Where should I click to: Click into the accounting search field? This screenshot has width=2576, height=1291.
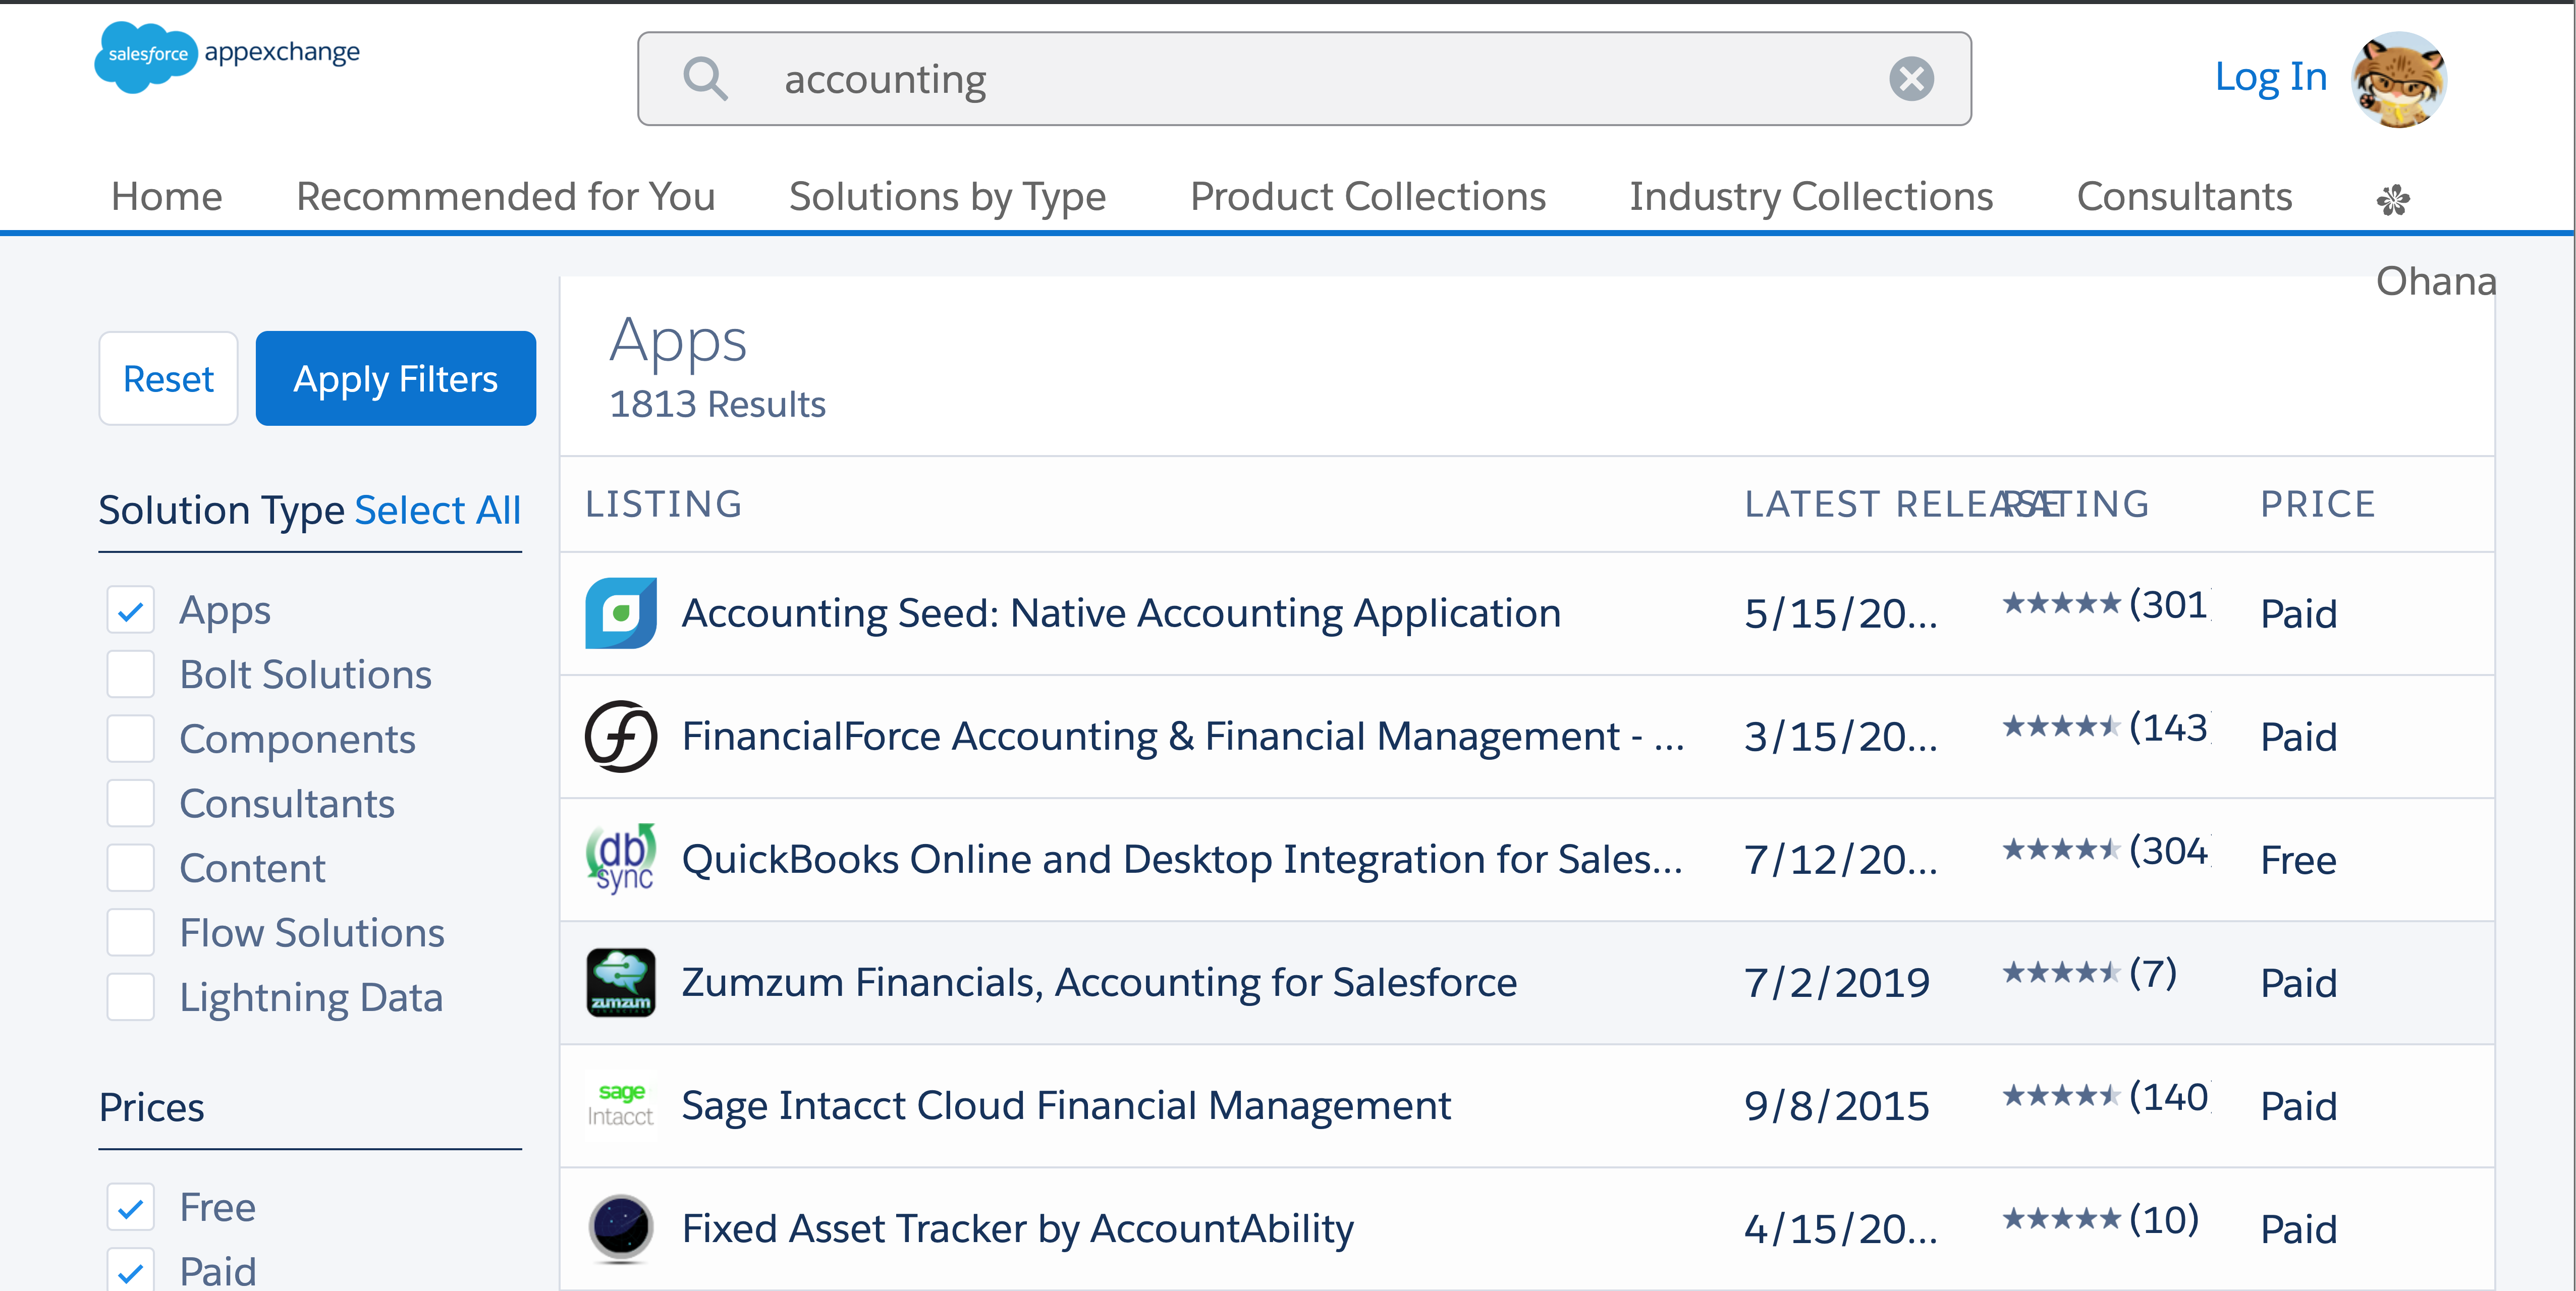(1304, 79)
